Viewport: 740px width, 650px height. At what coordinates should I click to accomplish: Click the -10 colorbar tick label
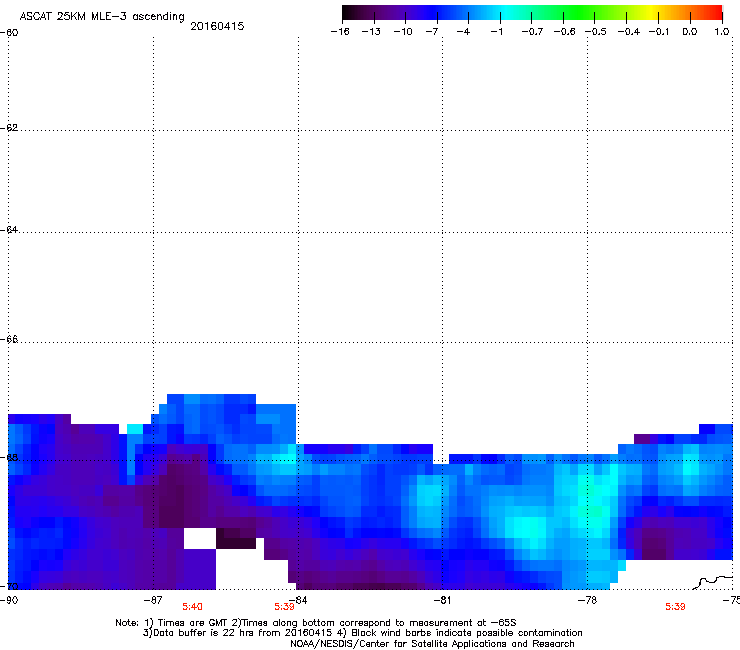click(x=403, y=32)
